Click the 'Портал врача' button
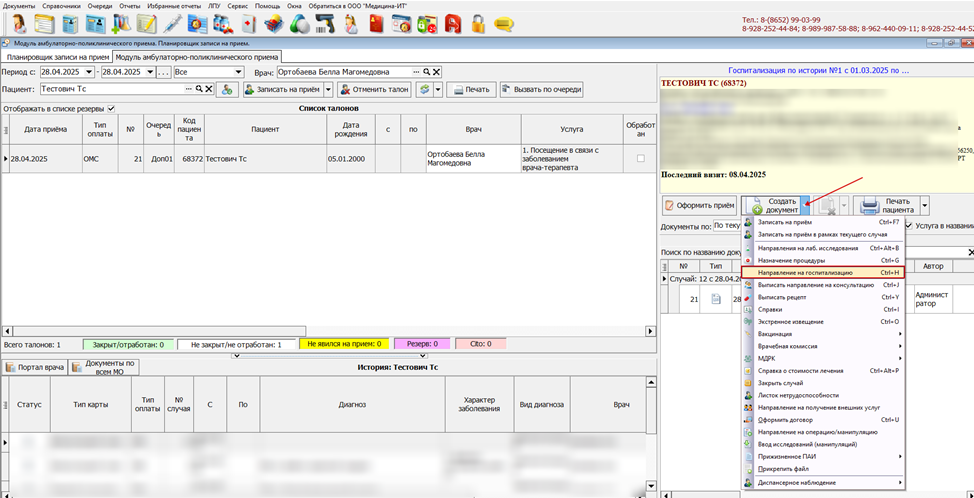 pos(35,367)
